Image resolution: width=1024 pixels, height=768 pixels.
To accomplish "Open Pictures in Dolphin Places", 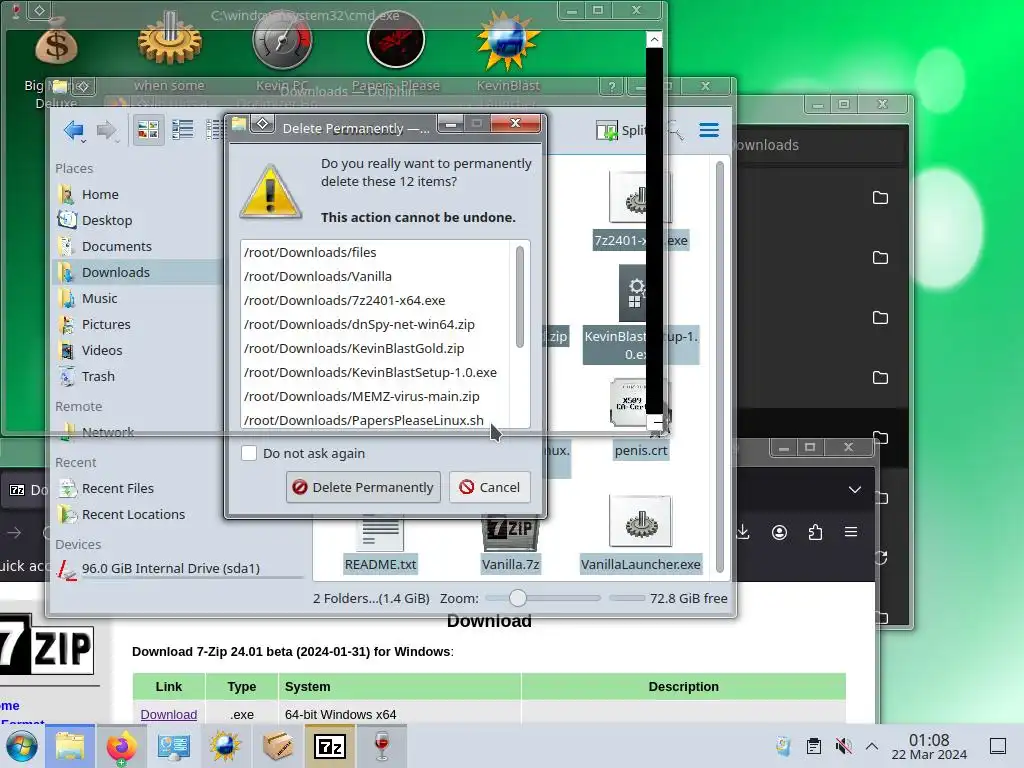I will tap(106, 325).
